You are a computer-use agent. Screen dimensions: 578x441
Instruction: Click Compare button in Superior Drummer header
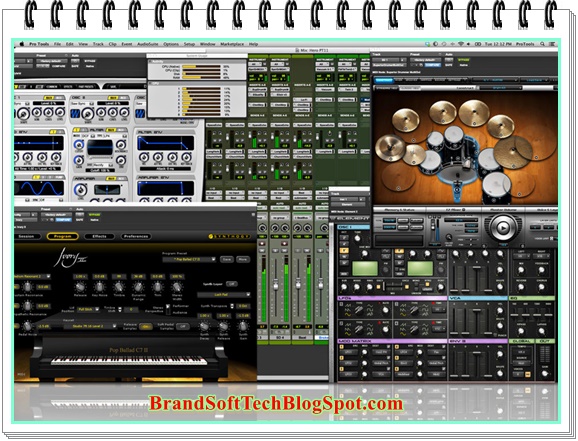434,65
